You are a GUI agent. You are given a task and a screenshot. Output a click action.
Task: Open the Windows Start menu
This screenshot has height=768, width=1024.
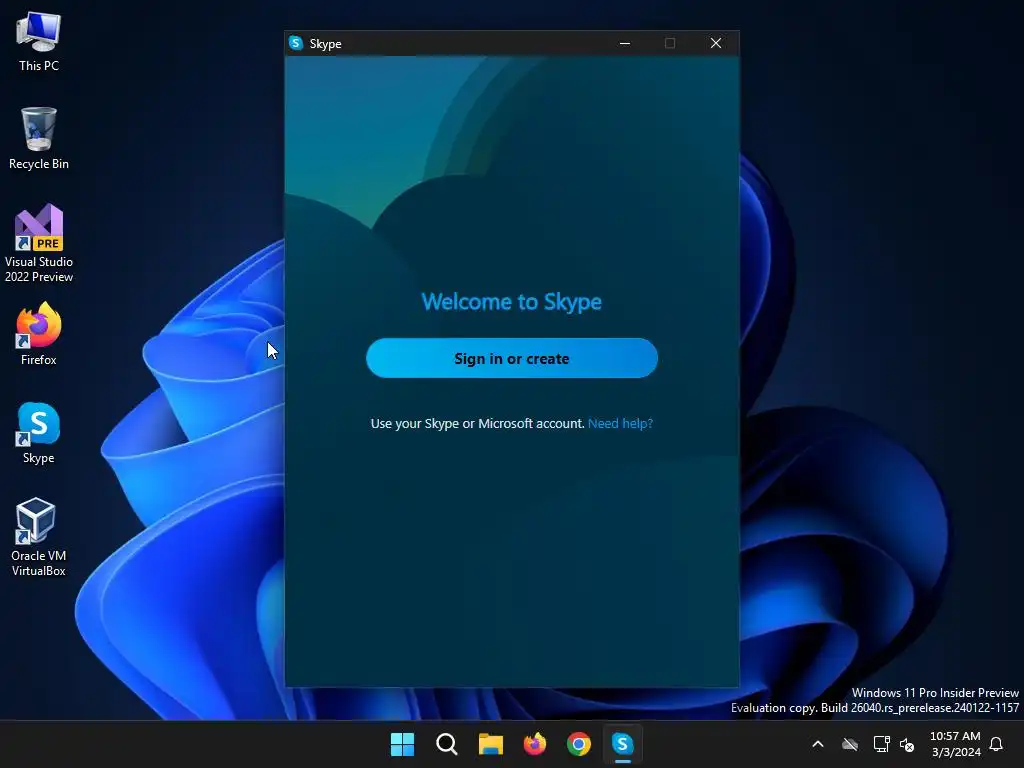[402, 744]
